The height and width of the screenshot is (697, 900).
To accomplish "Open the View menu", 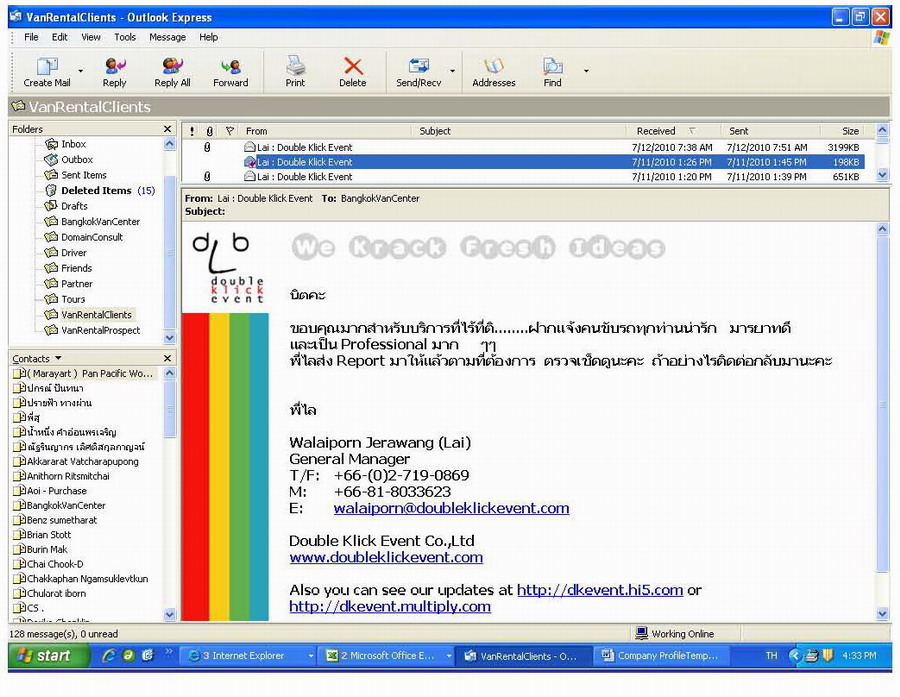I will (x=91, y=37).
